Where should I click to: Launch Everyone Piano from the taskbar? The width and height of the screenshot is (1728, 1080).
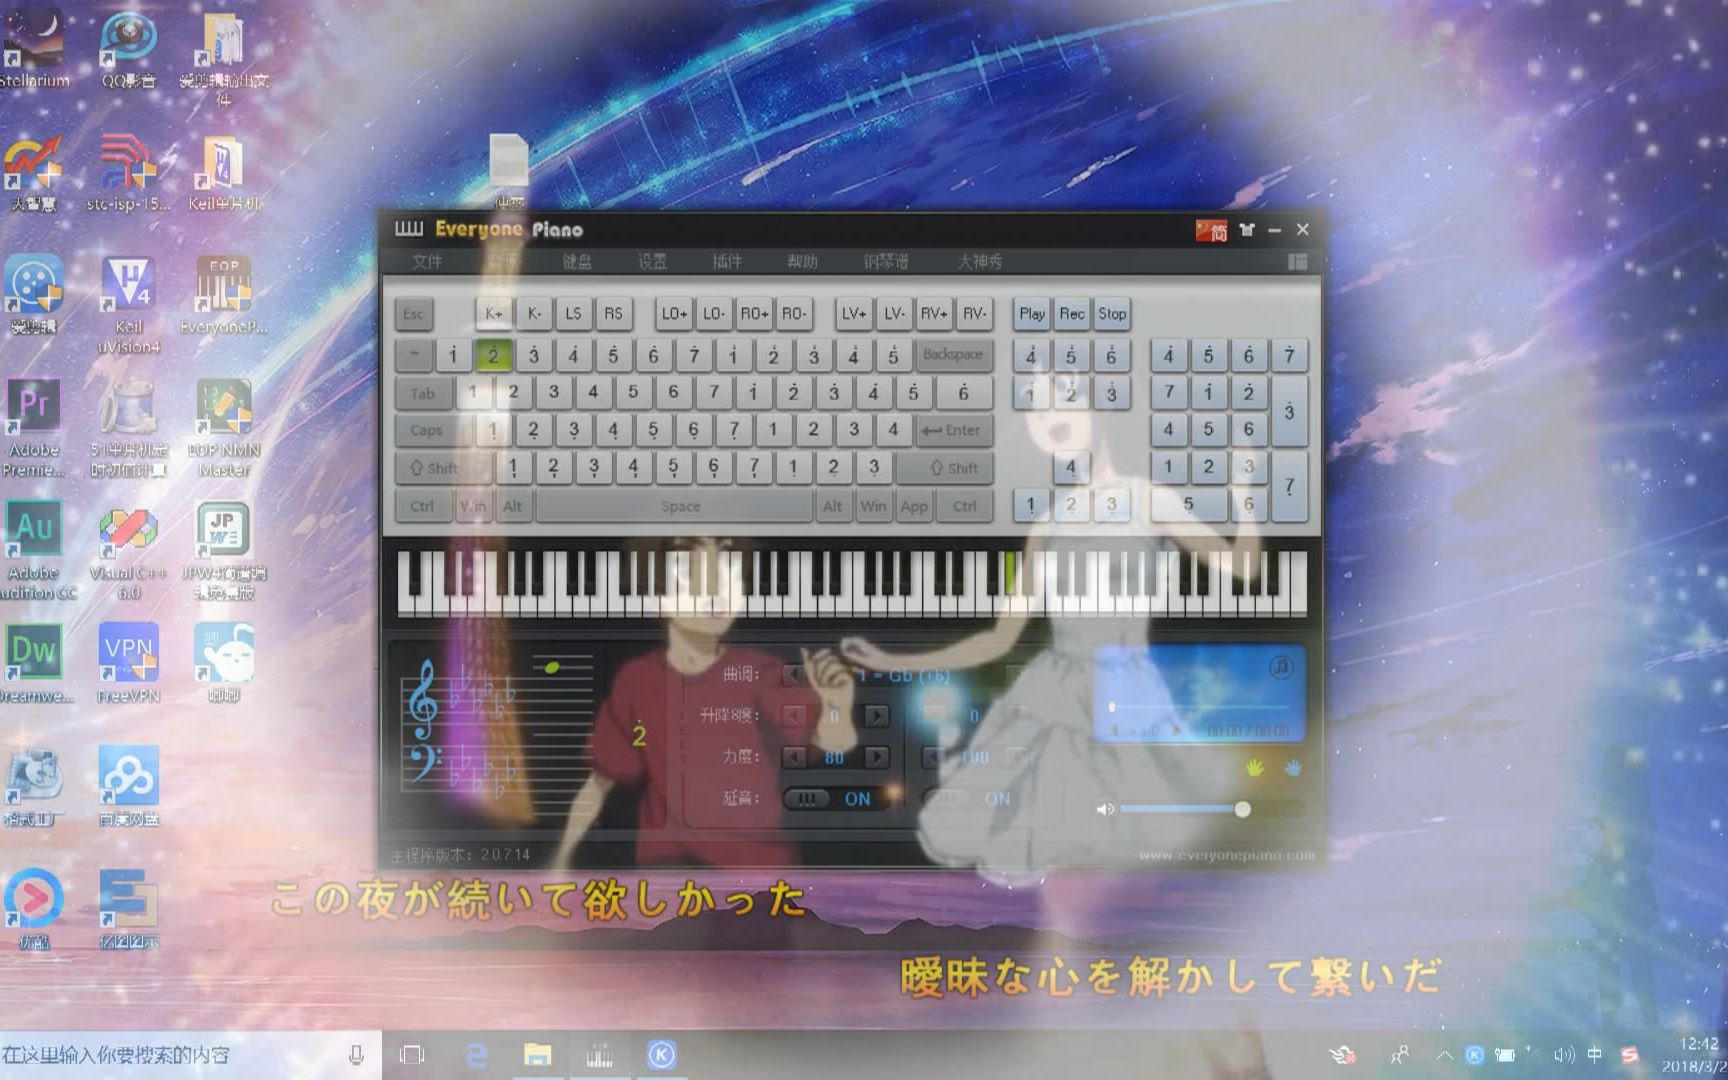coord(599,1053)
